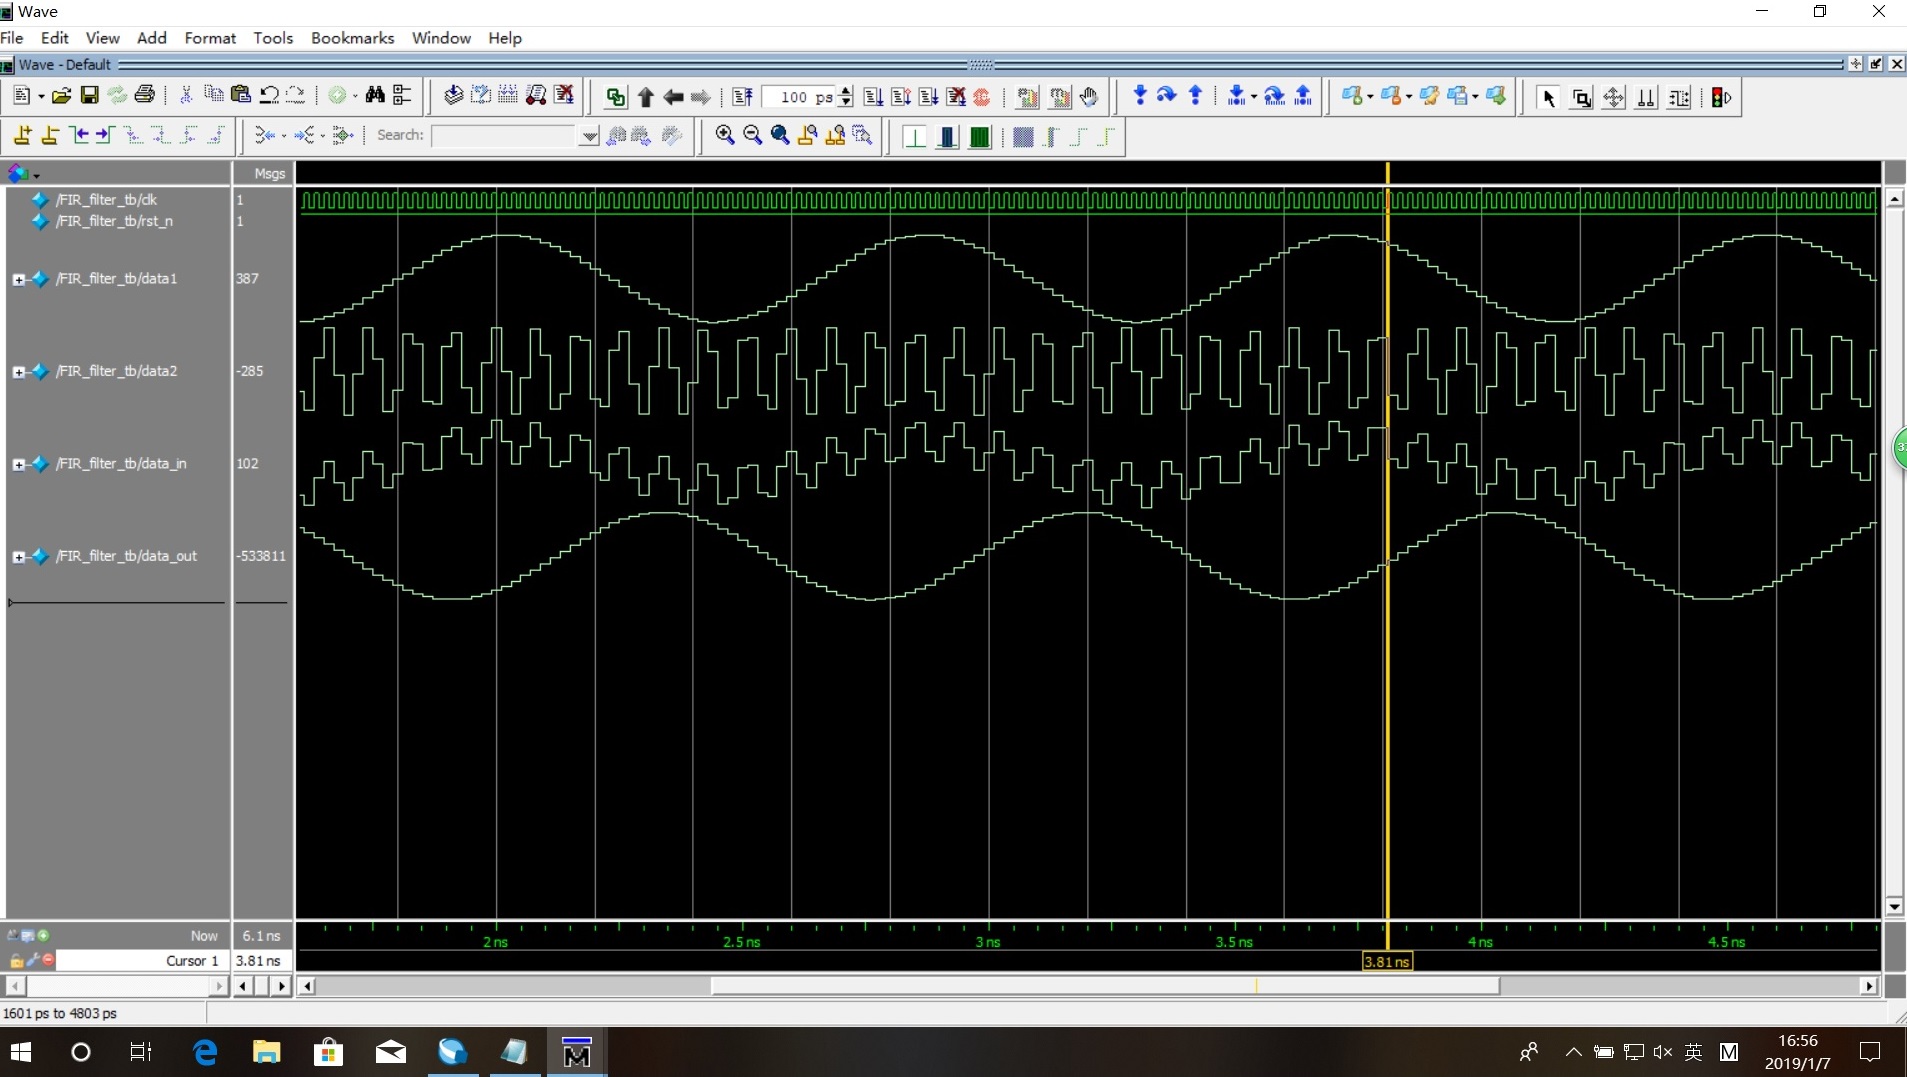This screenshot has width=1907, height=1077.
Task: Click the yellow 3.81 ns cursor marker
Action: (1387, 961)
